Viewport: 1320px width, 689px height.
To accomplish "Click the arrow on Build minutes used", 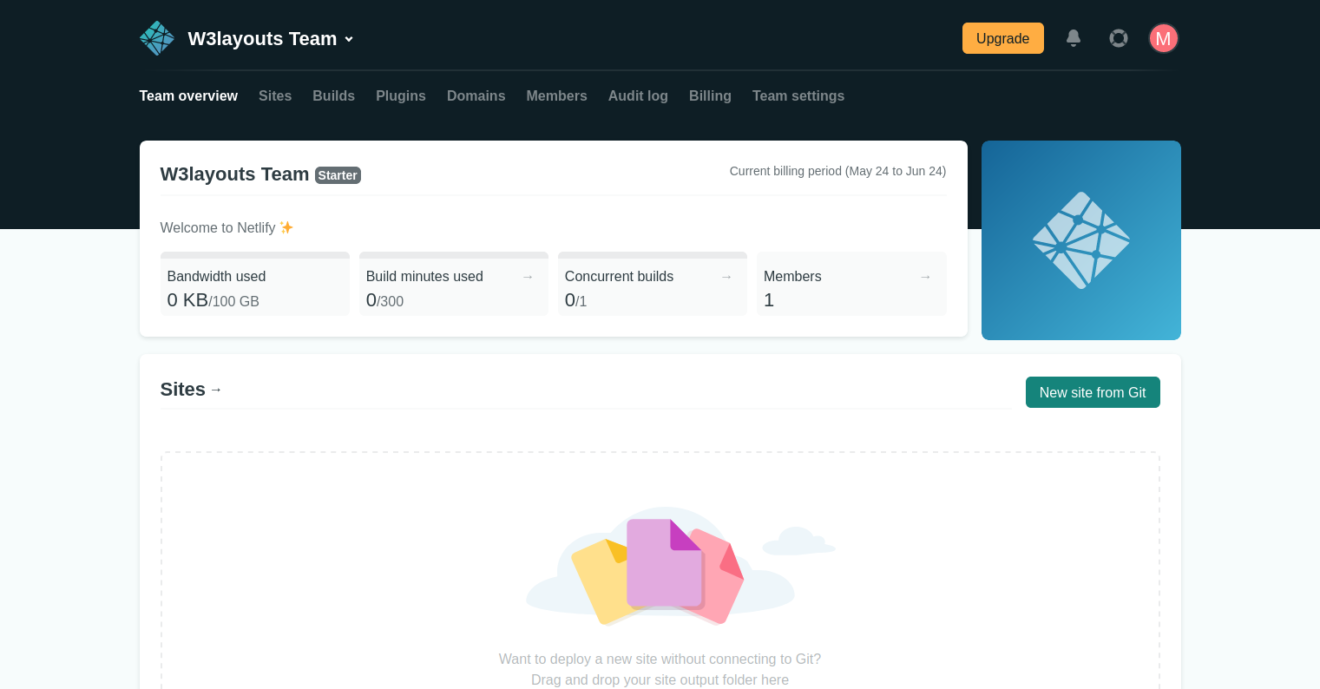I will [x=528, y=277].
